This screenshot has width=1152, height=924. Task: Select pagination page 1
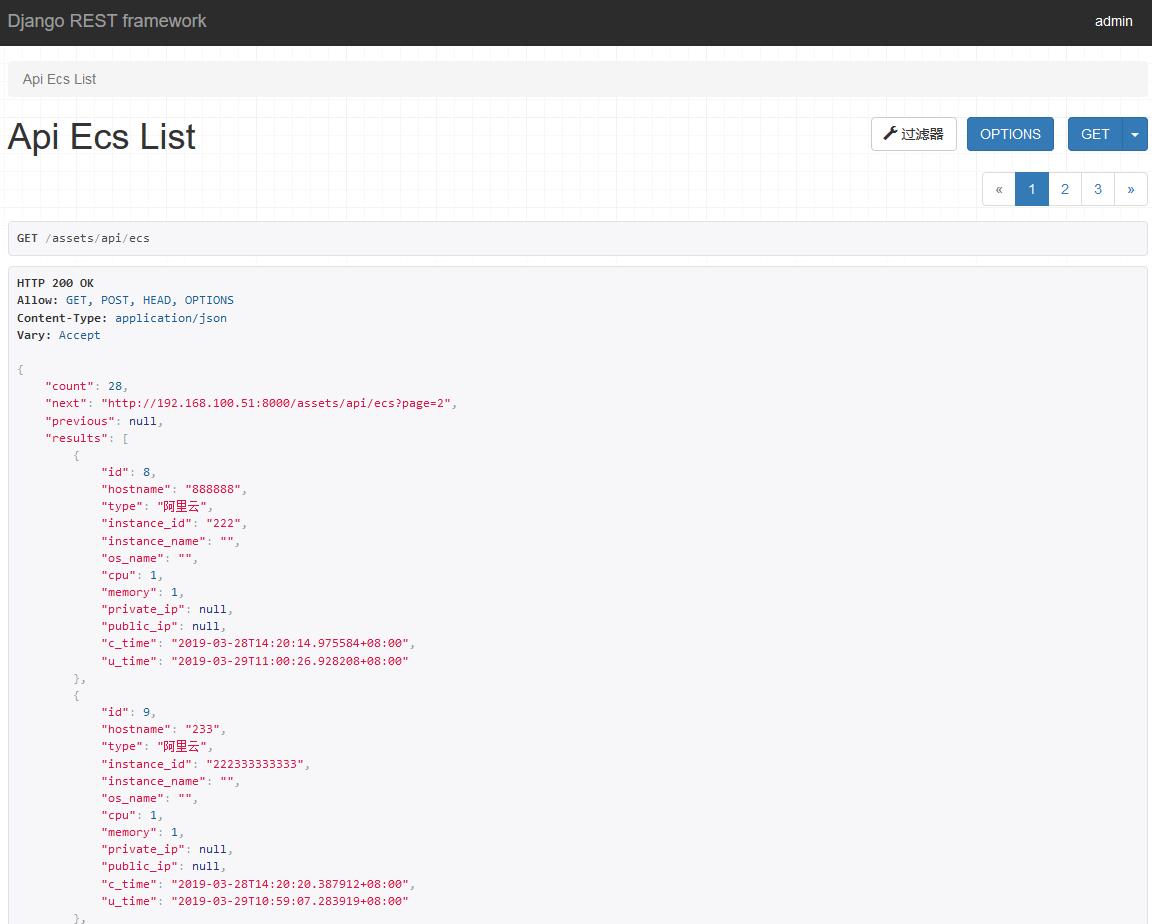click(x=1032, y=190)
